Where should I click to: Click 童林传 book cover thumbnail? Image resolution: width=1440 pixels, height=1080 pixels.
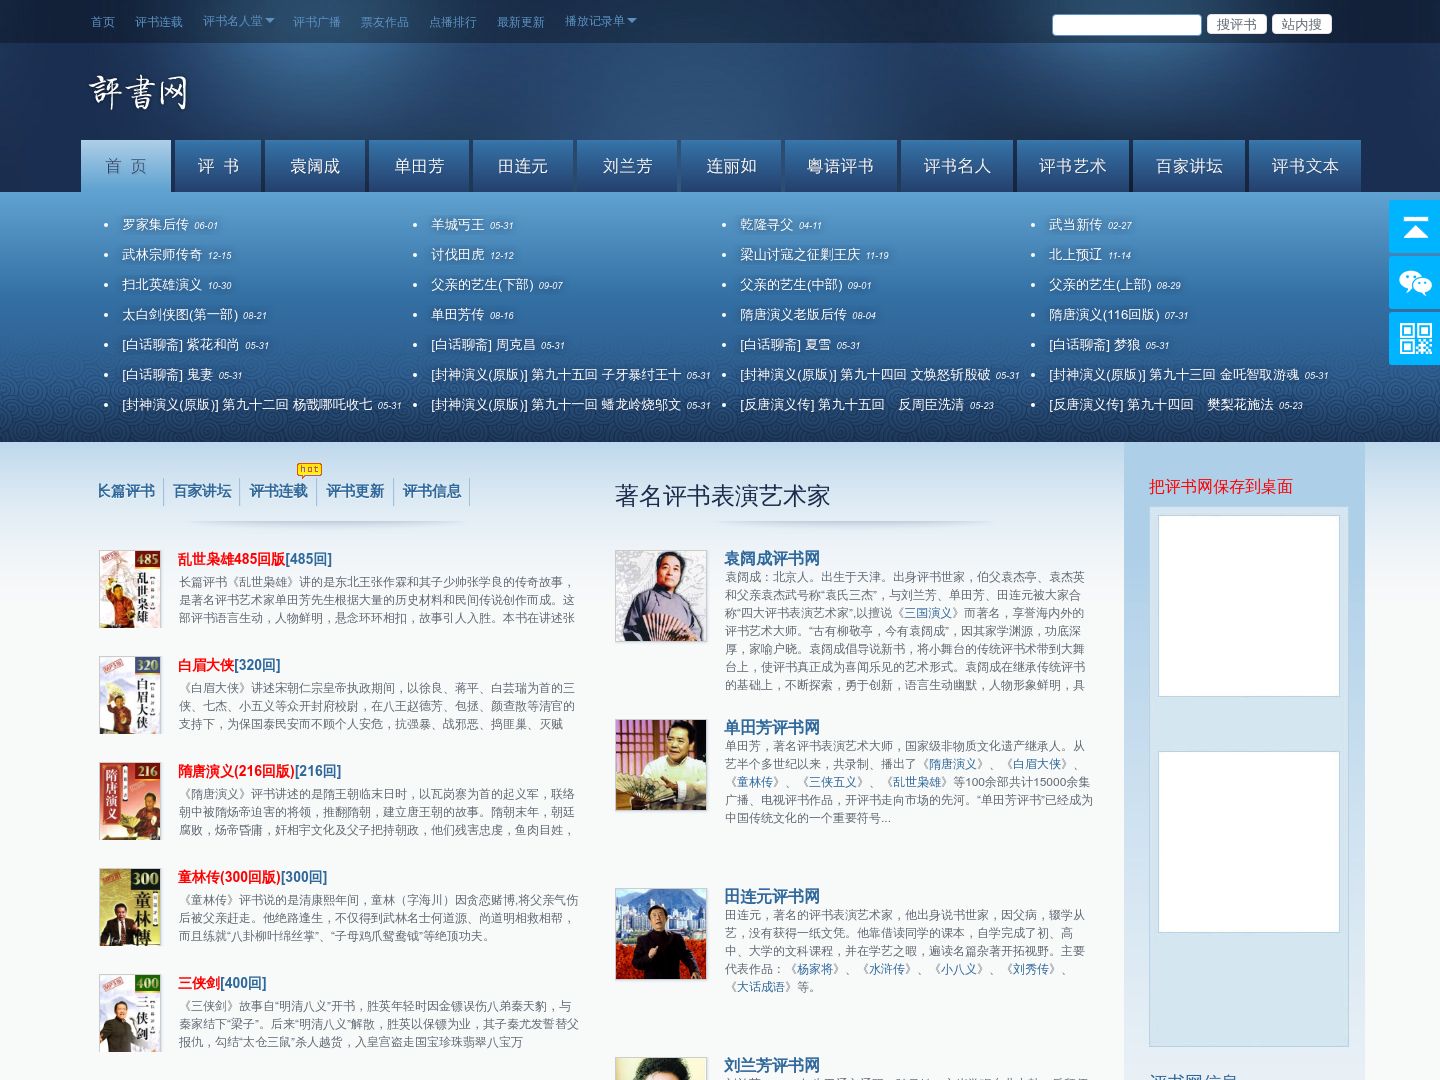click(x=130, y=906)
